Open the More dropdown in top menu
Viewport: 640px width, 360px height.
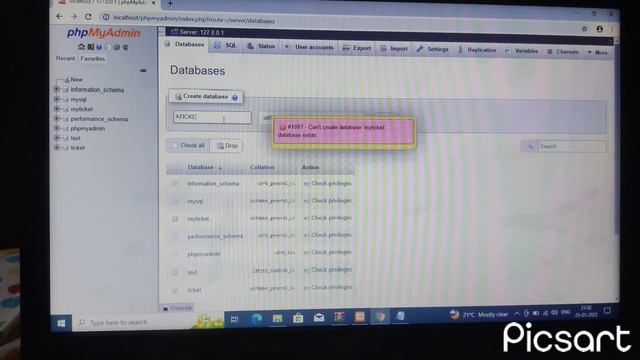click(598, 53)
